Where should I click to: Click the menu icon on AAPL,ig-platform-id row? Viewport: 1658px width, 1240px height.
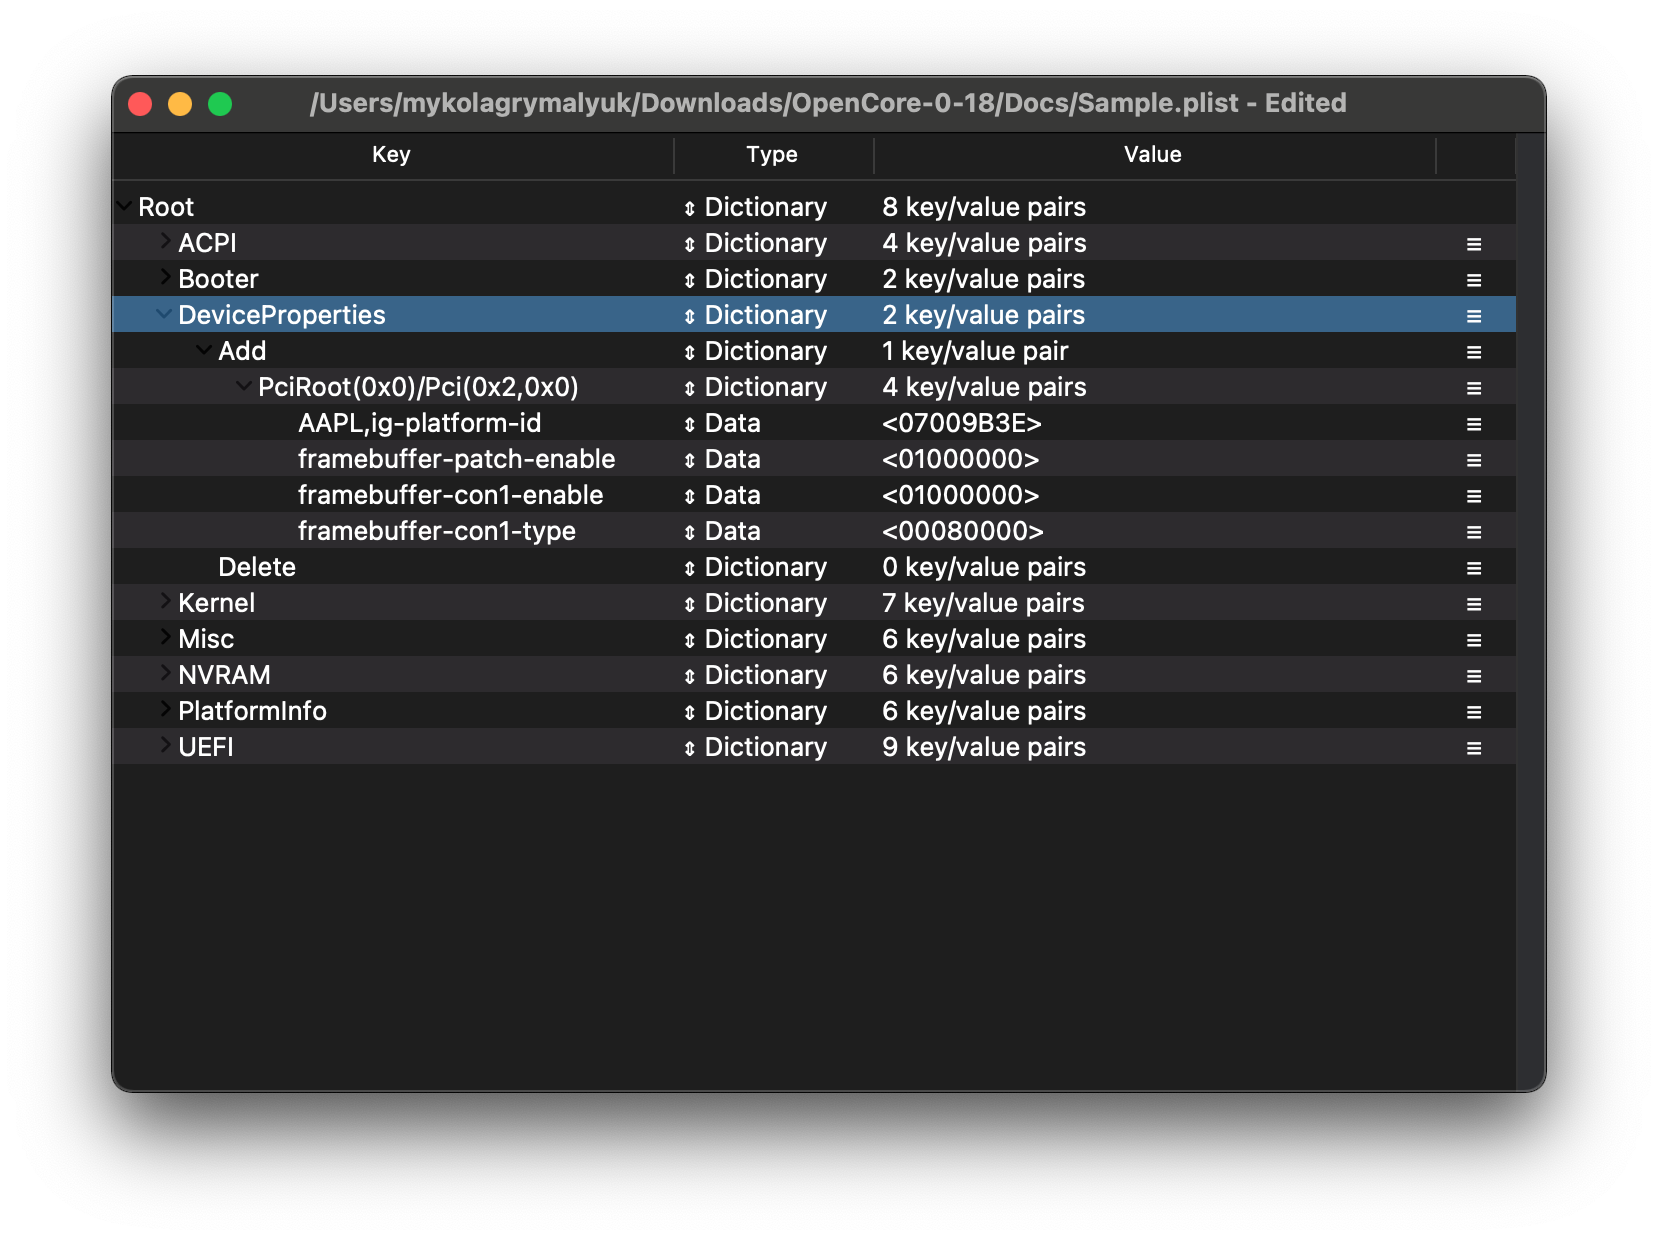coord(1473,424)
